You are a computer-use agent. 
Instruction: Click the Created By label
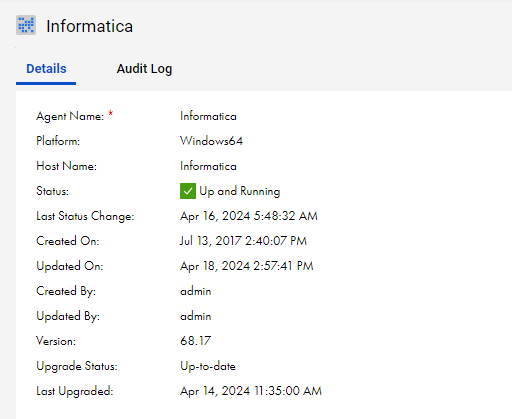coord(66,291)
